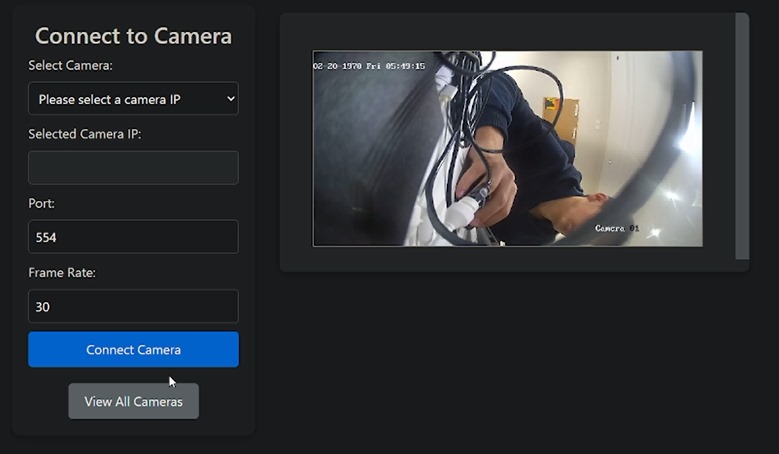Click the live camera feed image
Screen dimensions: 779x454
(x=507, y=148)
